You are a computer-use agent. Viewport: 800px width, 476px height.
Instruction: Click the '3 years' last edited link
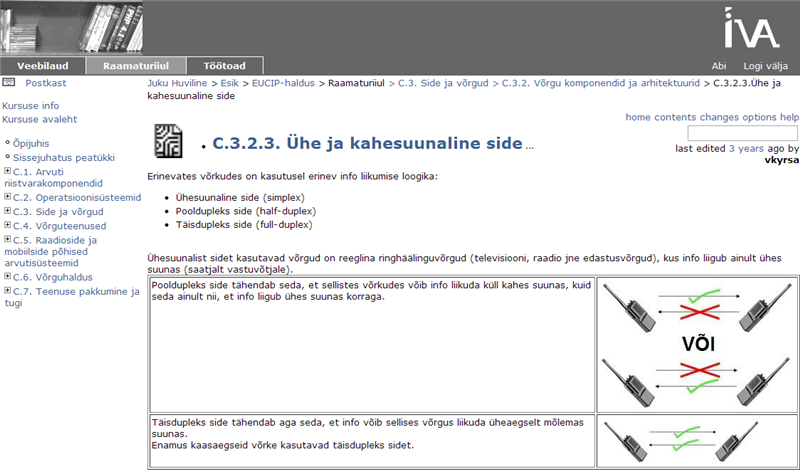coord(746,148)
